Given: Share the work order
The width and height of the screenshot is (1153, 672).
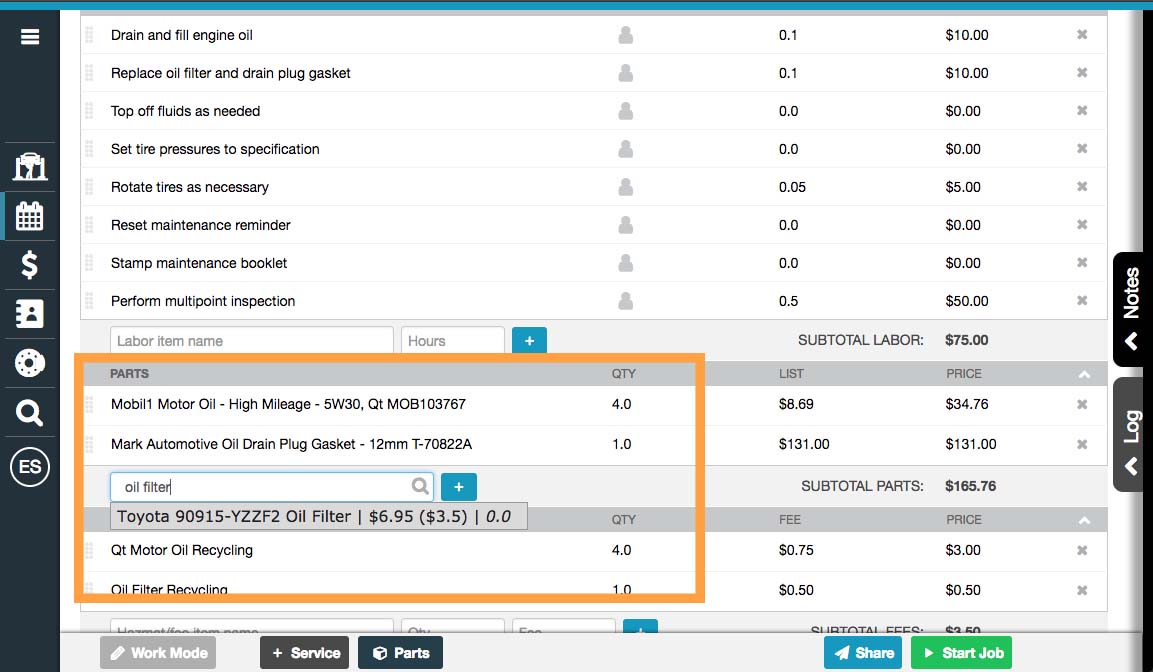Looking at the screenshot, I should tap(862, 652).
